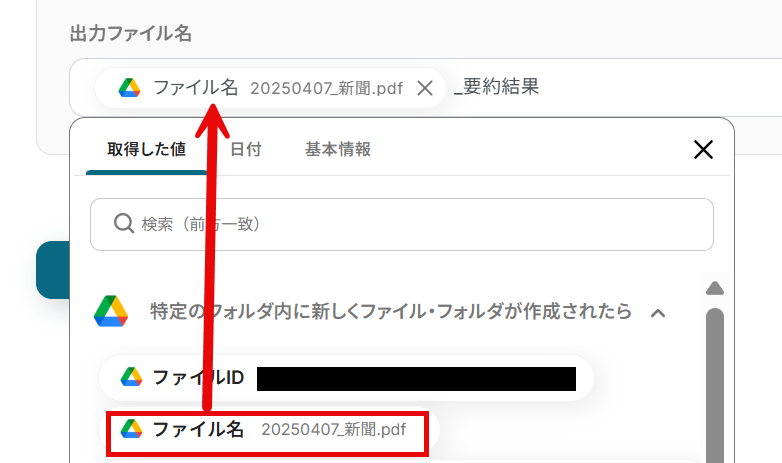Open the 日付 tab
Screen dimensions: 782x463
pos(245,149)
